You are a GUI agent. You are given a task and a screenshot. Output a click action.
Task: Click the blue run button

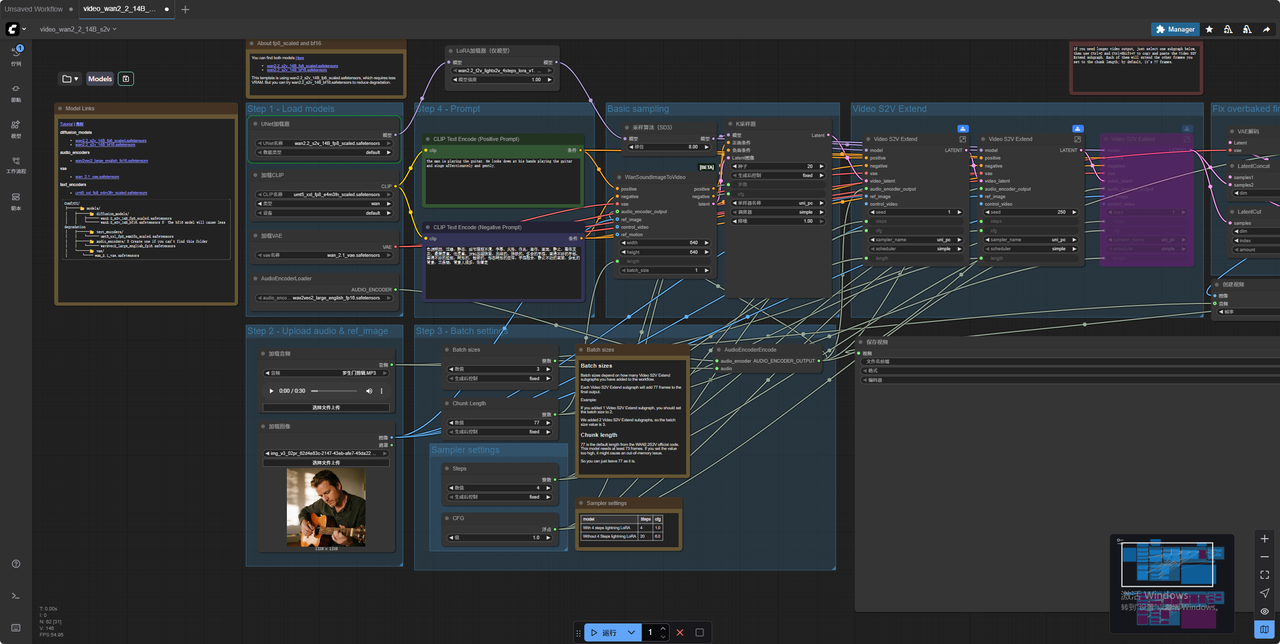click(x=604, y=632)
